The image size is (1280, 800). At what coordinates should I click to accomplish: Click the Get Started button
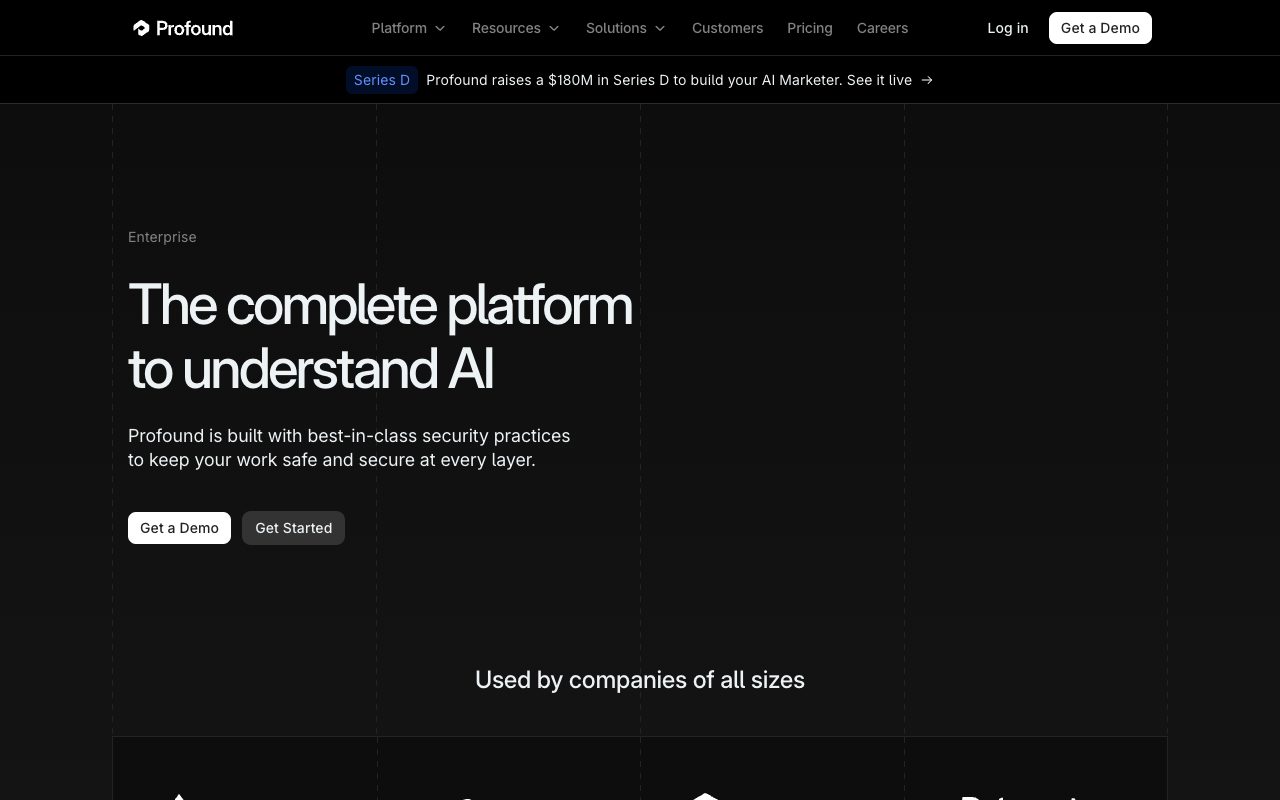tap(293, 528)
